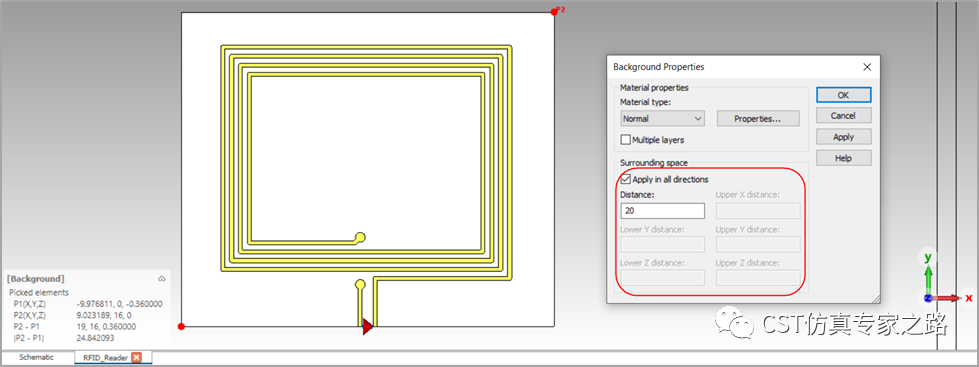Screen dimensions: 979x367
Task: Switch to the Schematic tab
Action: [x=36, y=358]
